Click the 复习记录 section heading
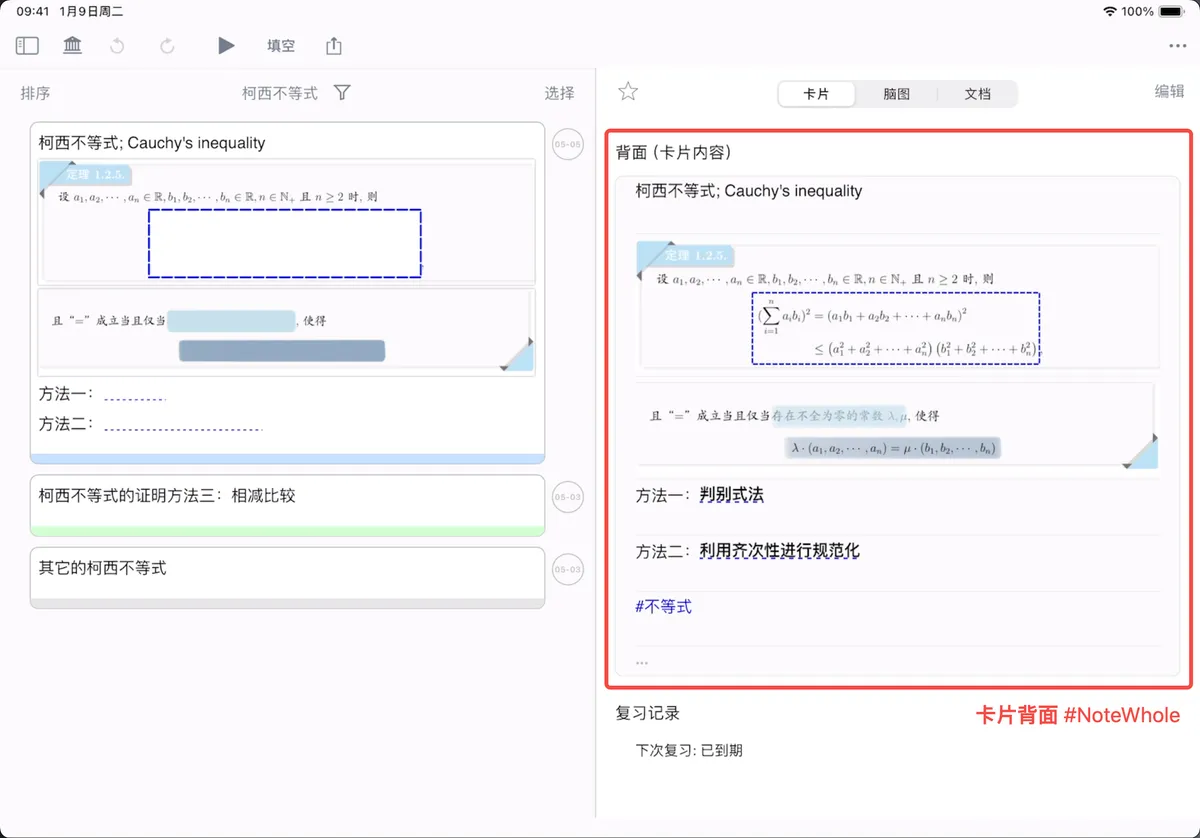The height and width of the screenshot is (838, 1200). coord(648,713)
